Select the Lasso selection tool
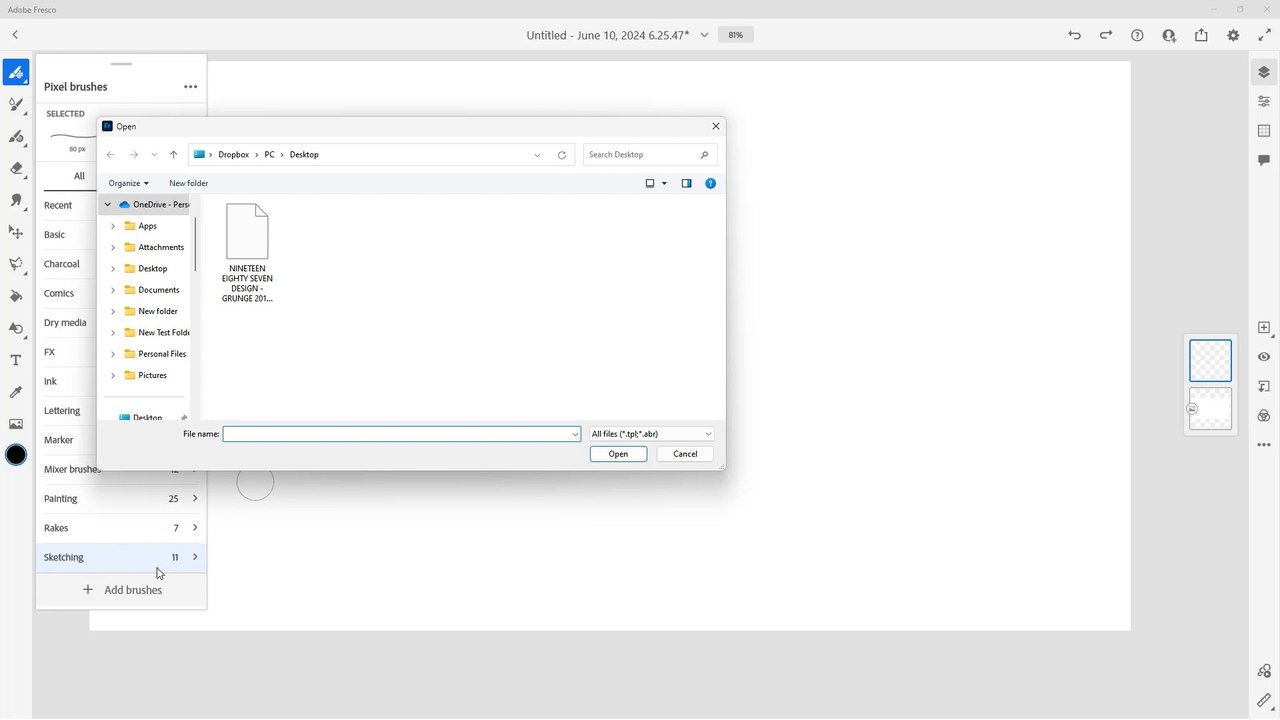The width and height of the screenshot is (1280, 720). pyautogui.click(x=16, y=264)
